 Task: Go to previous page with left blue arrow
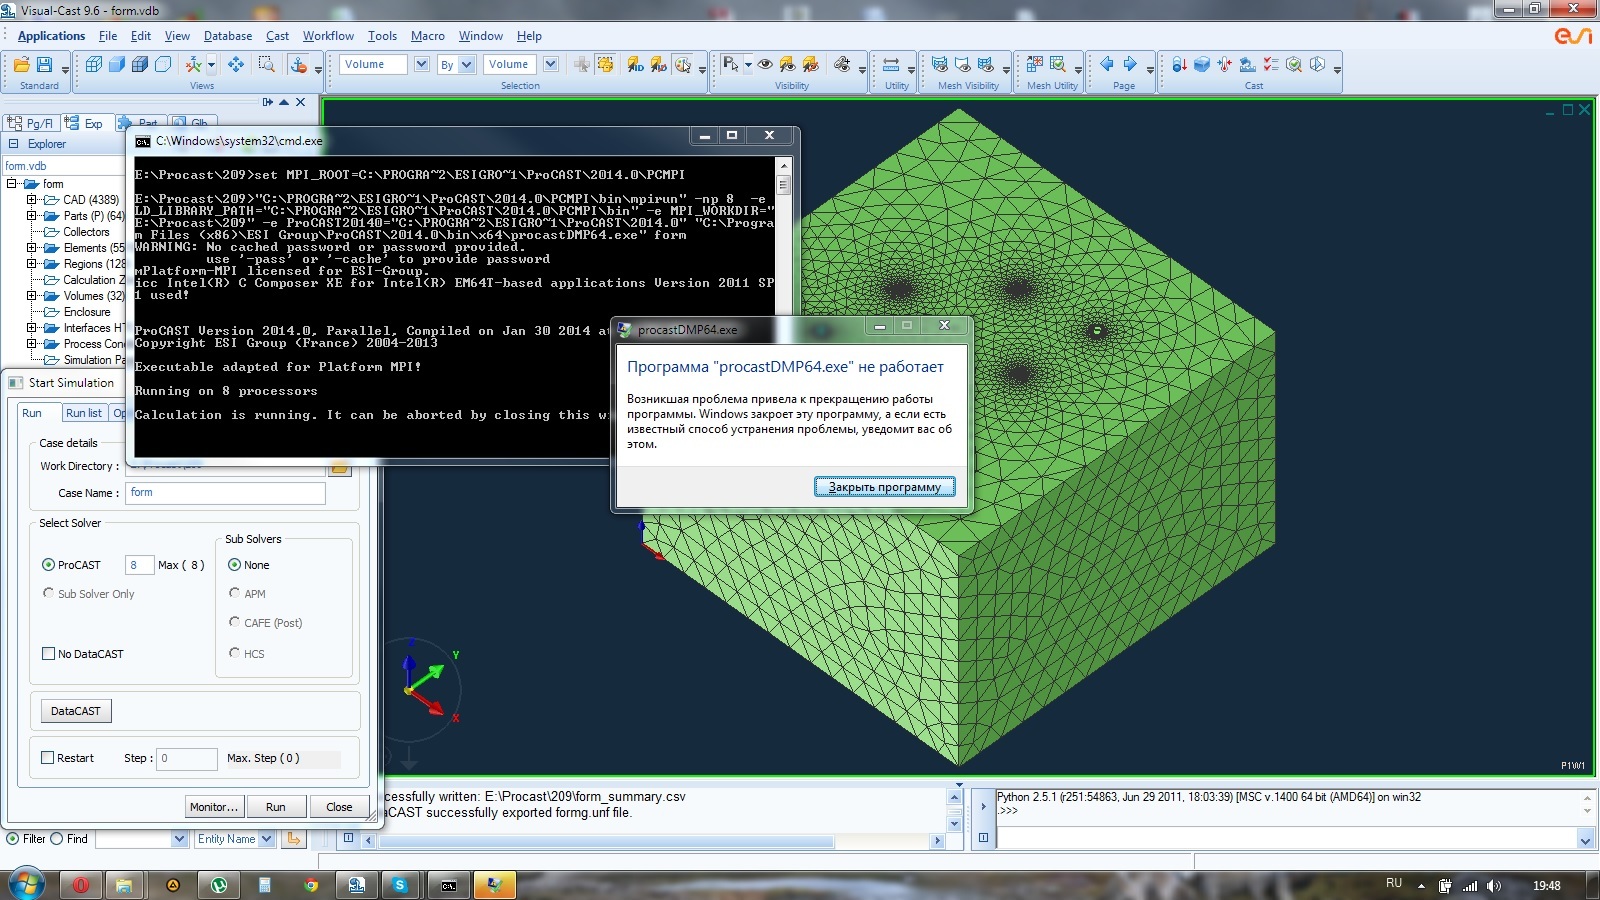[1107, 64]
